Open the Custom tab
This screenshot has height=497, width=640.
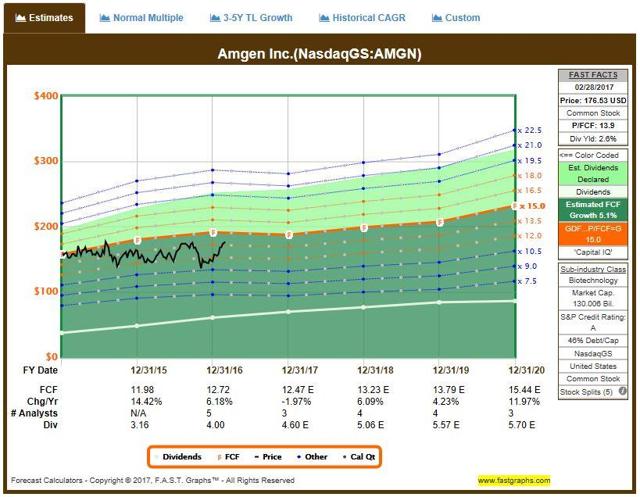[x=456, y=18]
